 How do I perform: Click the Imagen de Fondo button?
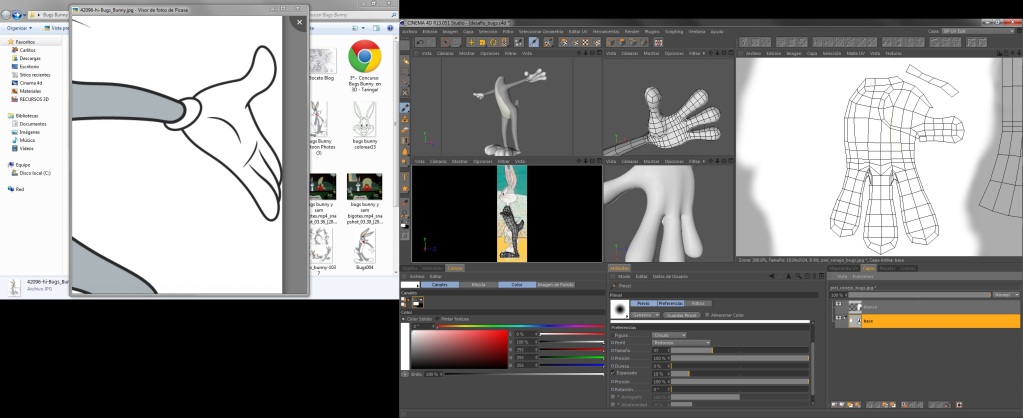click(555, 284)
